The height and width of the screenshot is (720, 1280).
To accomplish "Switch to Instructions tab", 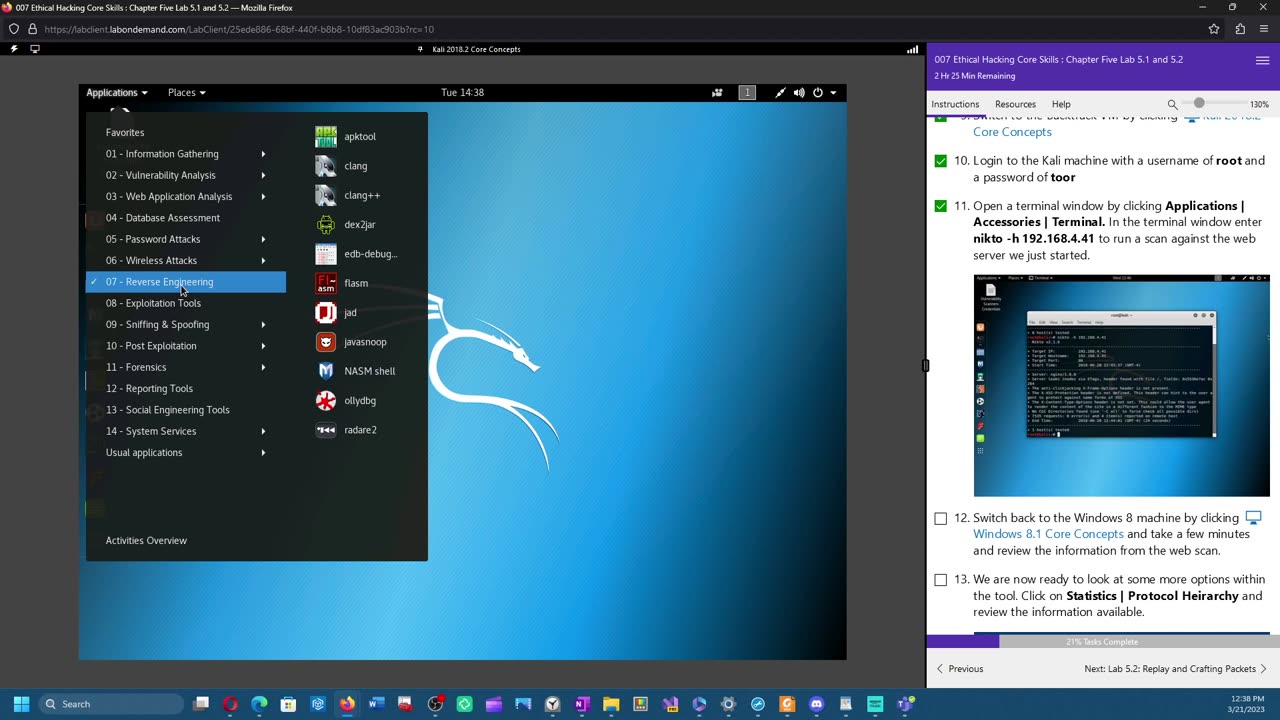I will pos(955,104).
